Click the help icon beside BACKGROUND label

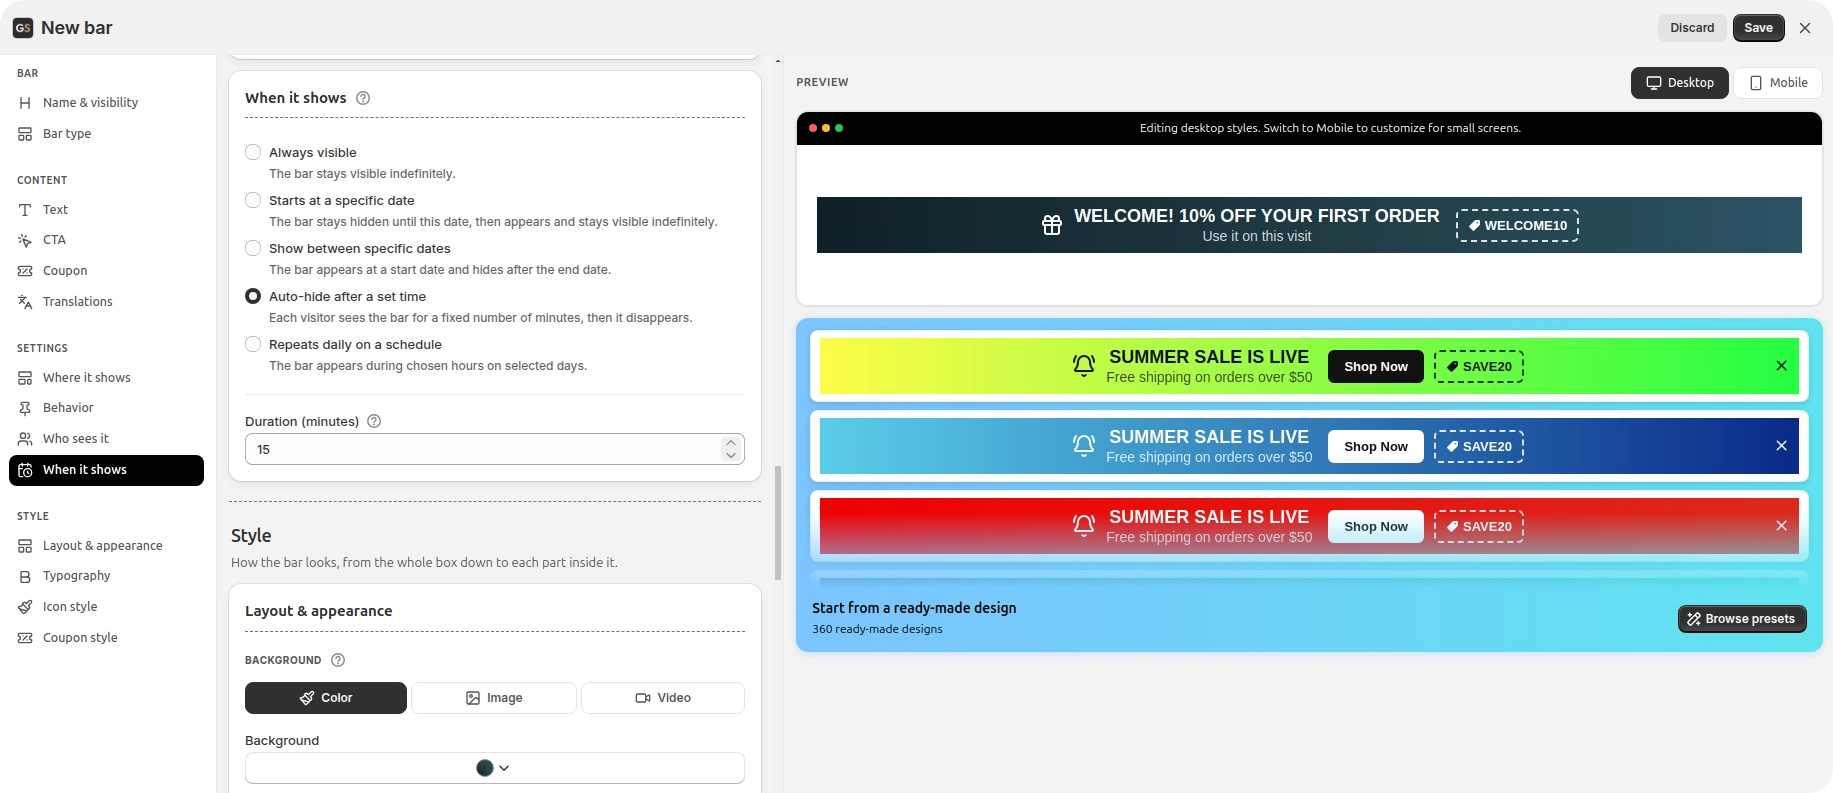[x=338, y=660]
